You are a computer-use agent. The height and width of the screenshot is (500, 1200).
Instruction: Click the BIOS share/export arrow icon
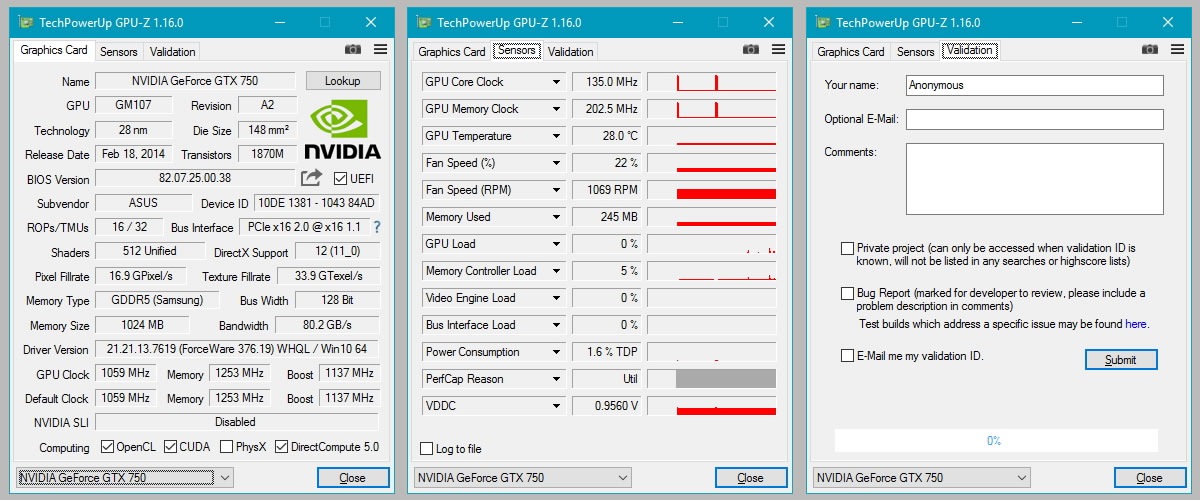[x=312, y=178]
